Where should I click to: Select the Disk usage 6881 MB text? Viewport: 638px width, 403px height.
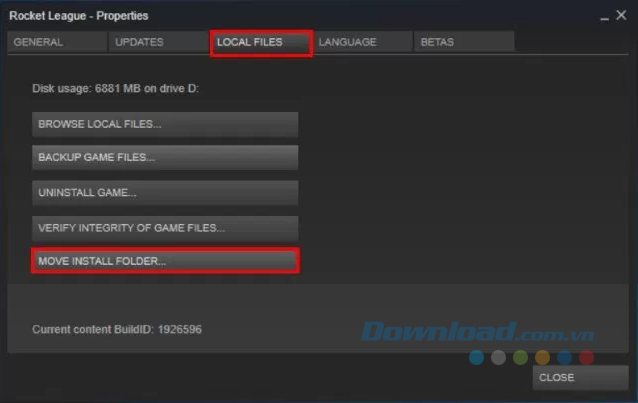click(116, 88)
